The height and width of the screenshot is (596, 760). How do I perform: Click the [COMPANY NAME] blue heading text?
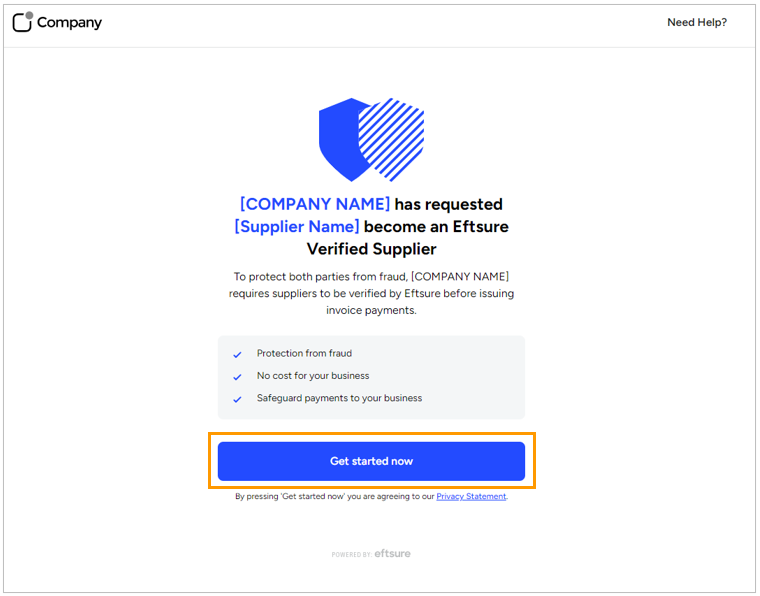point(315,204)
